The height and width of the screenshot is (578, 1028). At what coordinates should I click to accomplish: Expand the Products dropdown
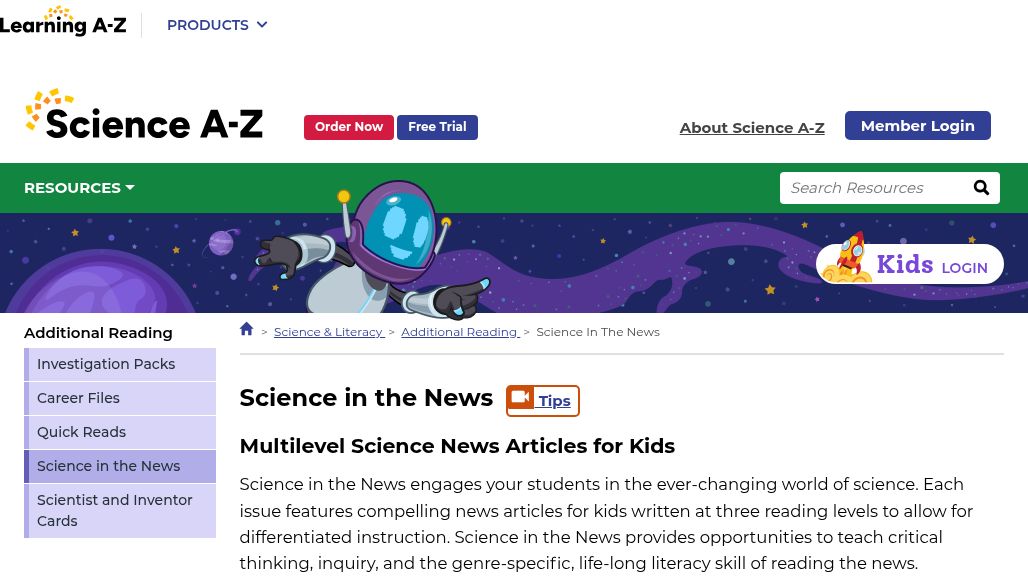pyautogui.click(x=217, y=25)
